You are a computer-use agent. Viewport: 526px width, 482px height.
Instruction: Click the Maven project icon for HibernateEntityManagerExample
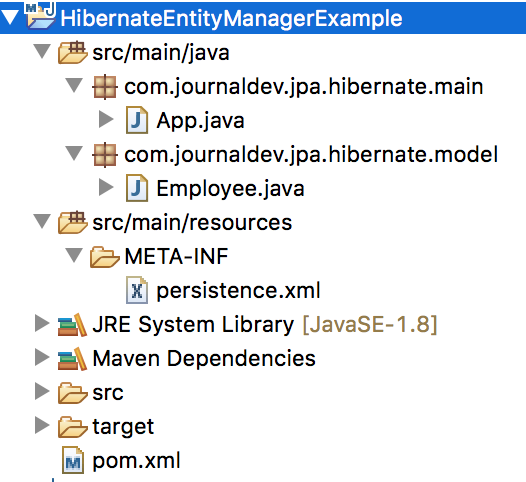pyautogui.click(x=40, y=15)
